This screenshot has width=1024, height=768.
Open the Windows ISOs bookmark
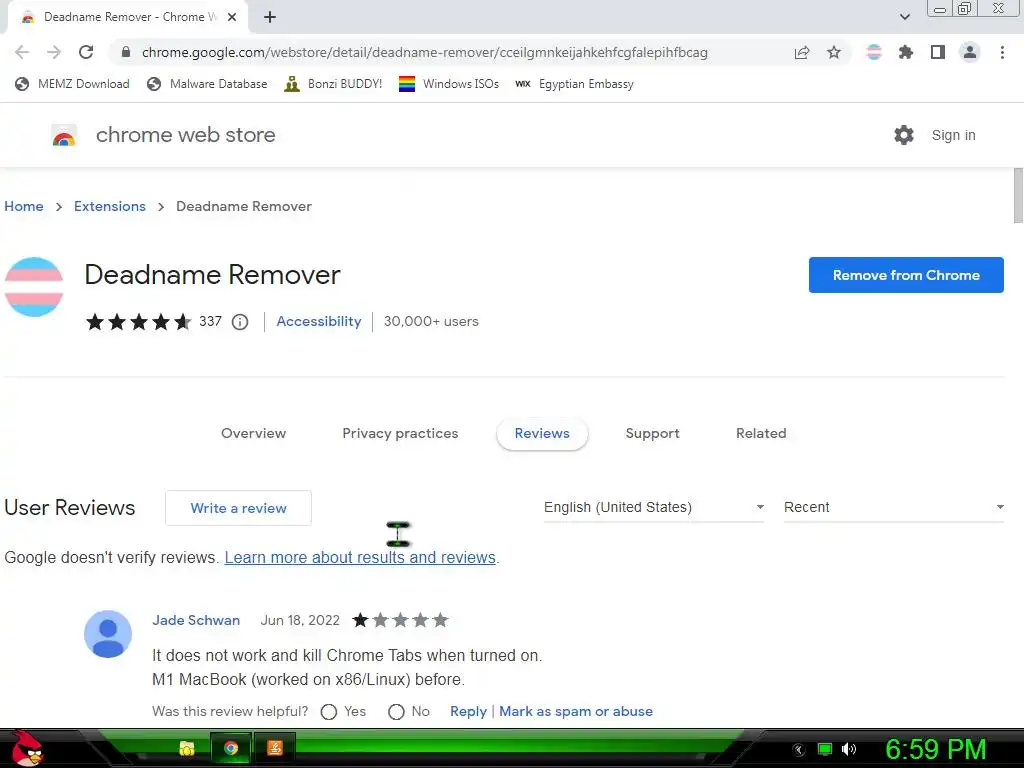[449, 84]
